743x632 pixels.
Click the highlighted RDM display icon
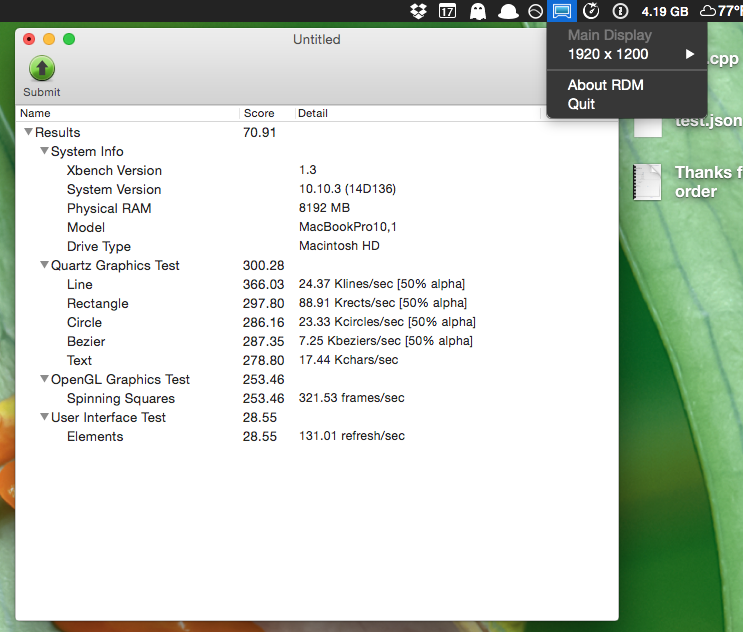(562, 11)
